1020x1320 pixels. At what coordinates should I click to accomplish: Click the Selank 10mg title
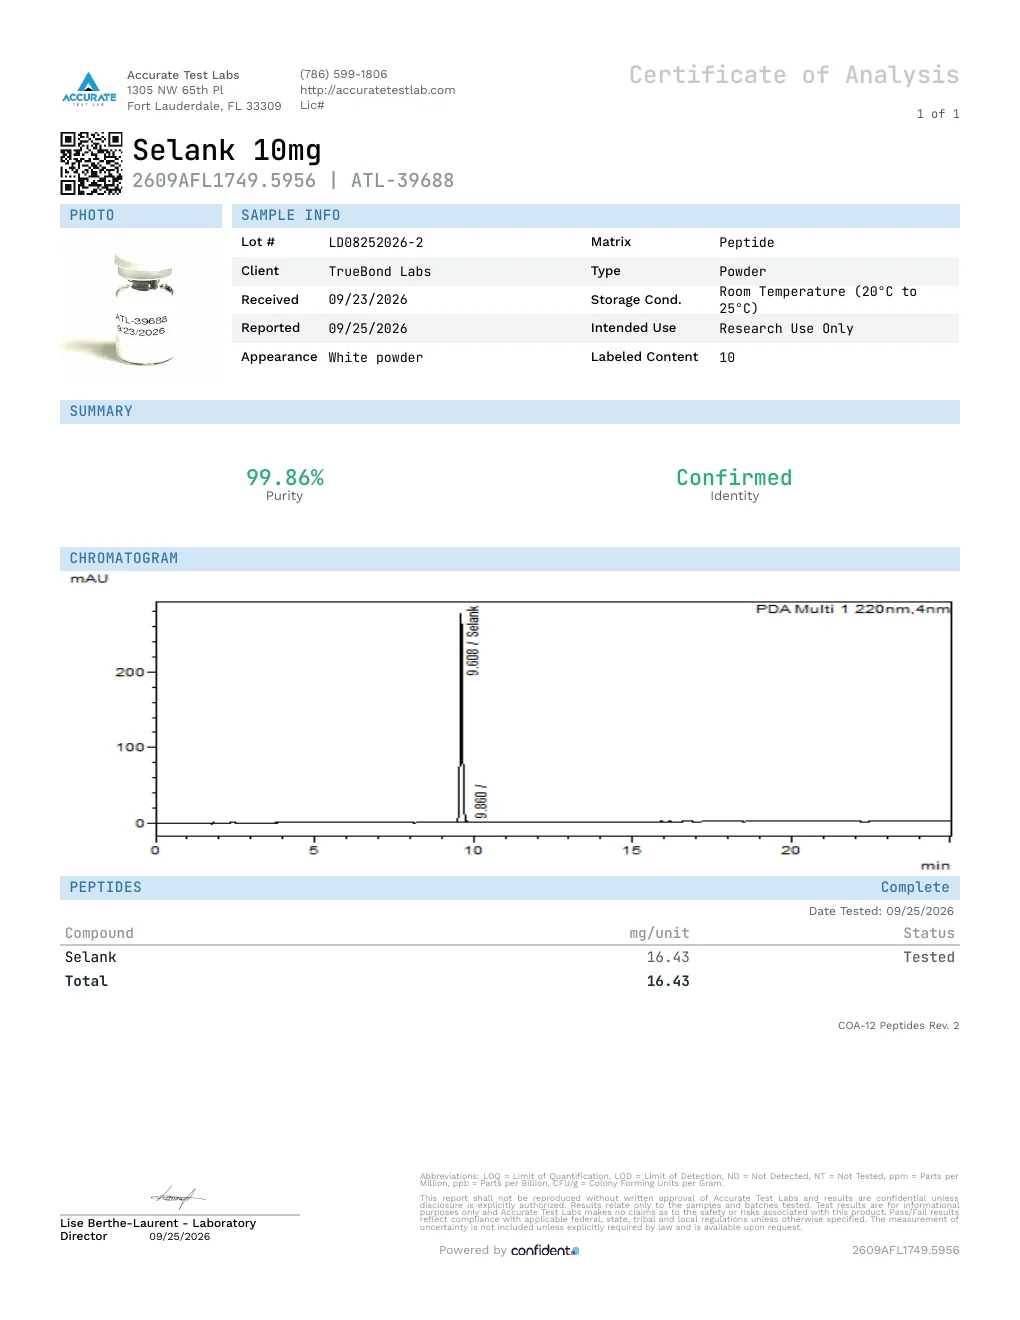[x=227, y=150]
